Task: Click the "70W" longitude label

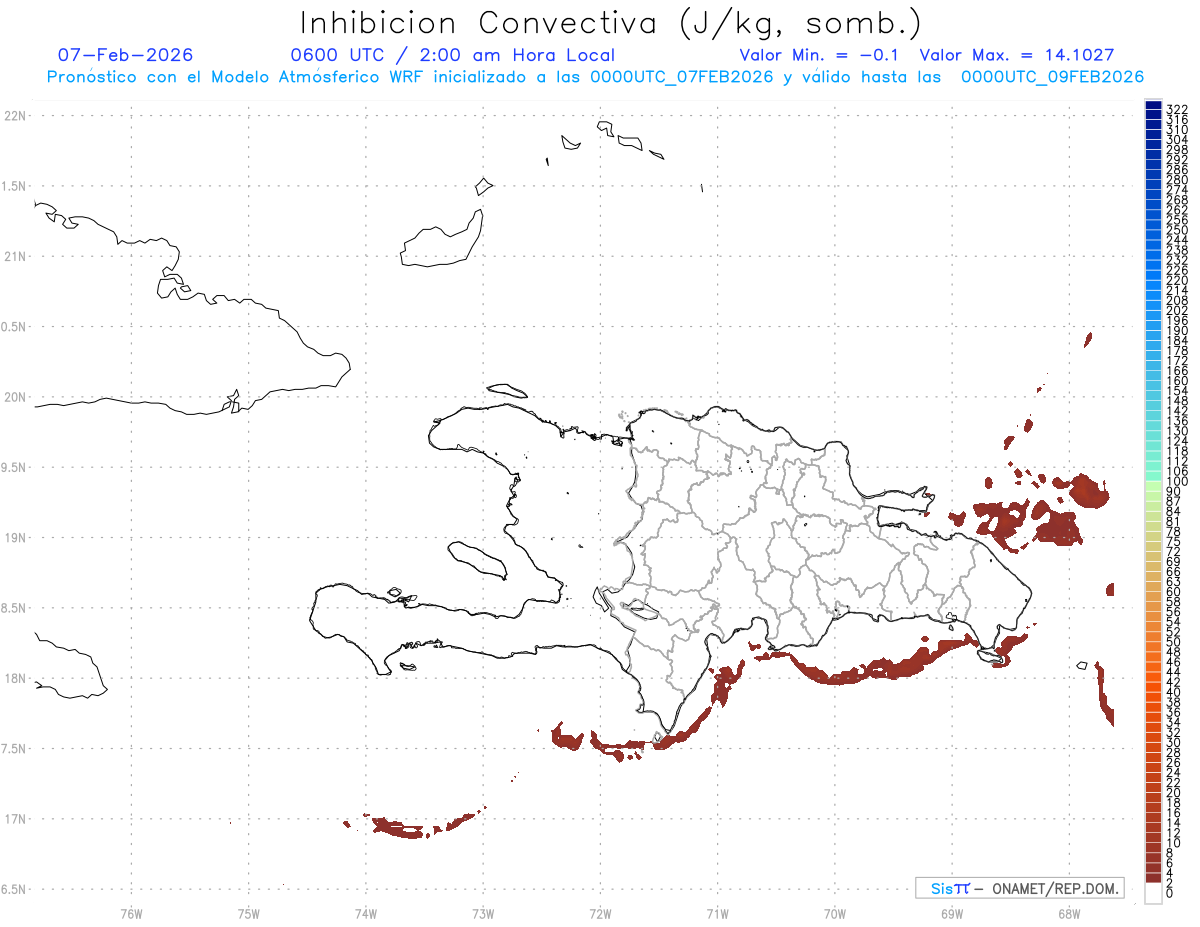Action: [835, 913]
